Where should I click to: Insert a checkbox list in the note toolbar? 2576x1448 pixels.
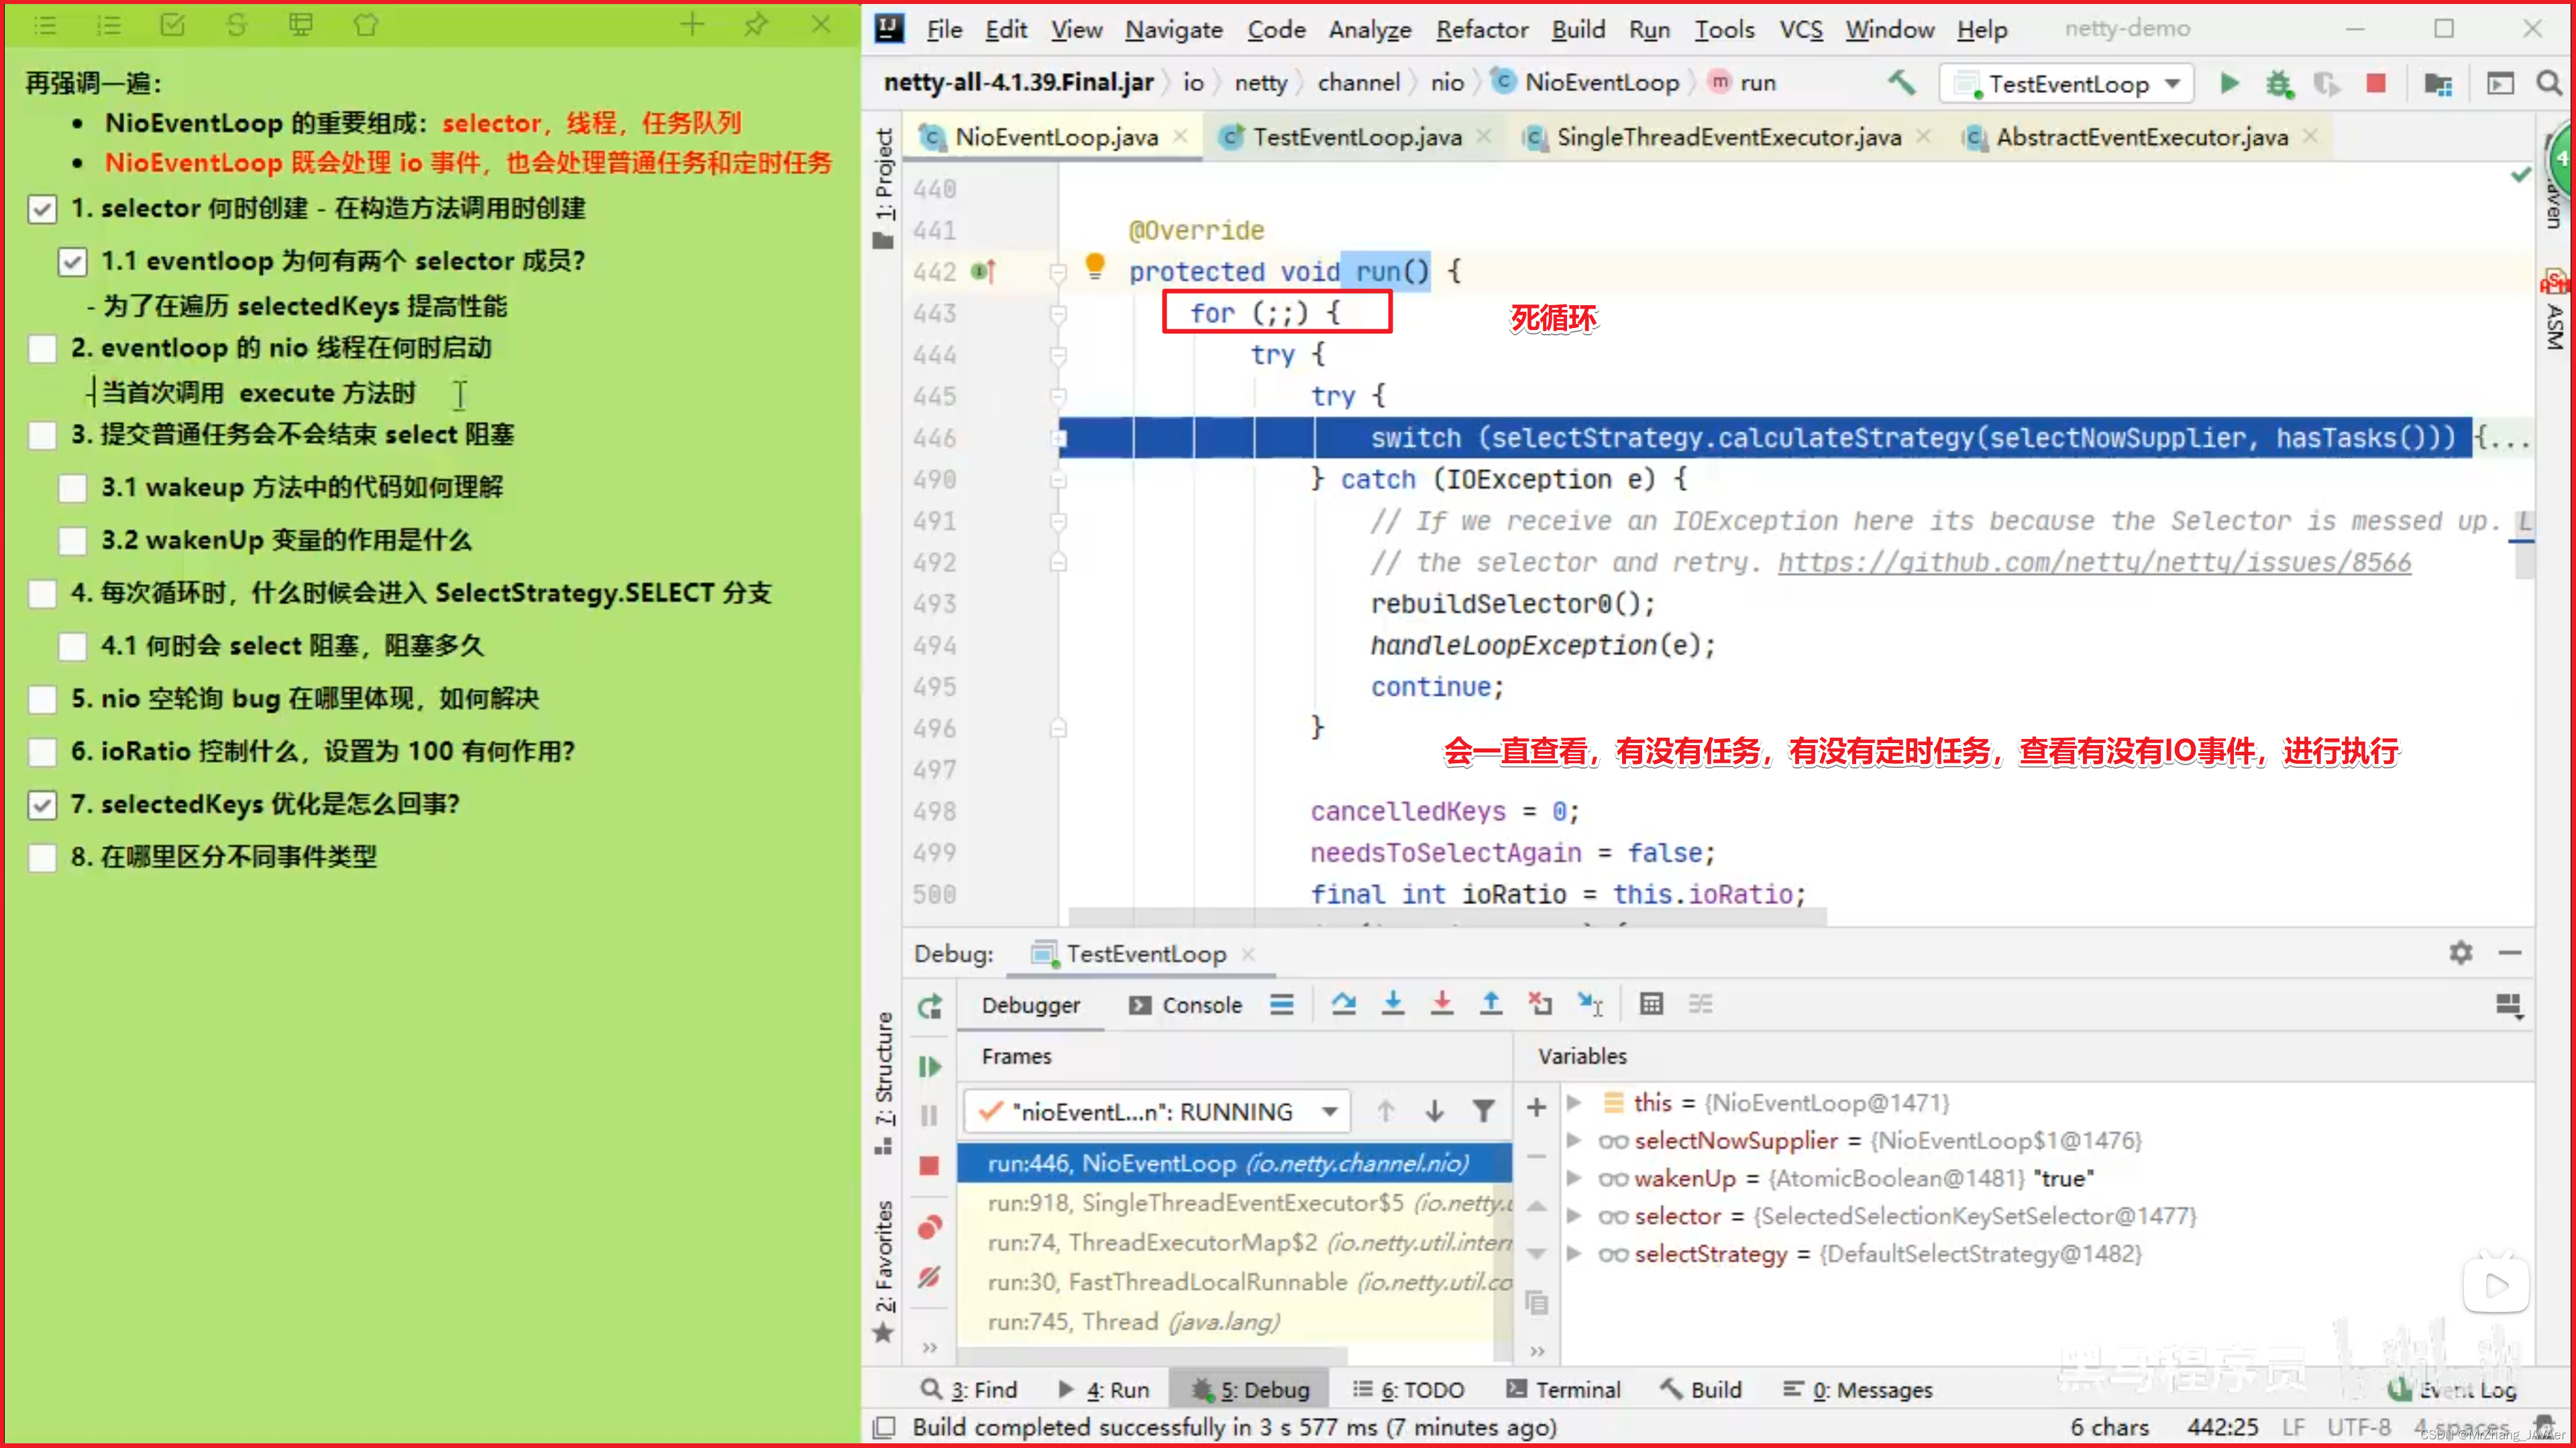173,24
